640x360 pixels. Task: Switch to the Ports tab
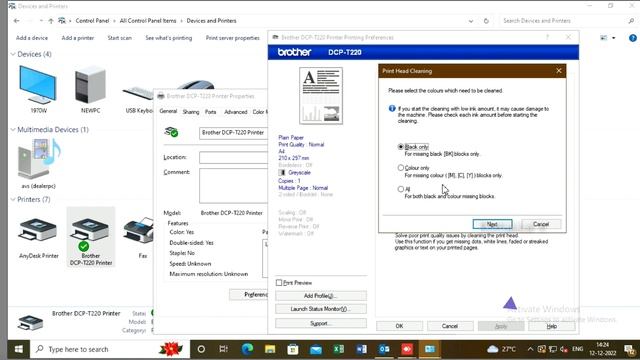211,112
